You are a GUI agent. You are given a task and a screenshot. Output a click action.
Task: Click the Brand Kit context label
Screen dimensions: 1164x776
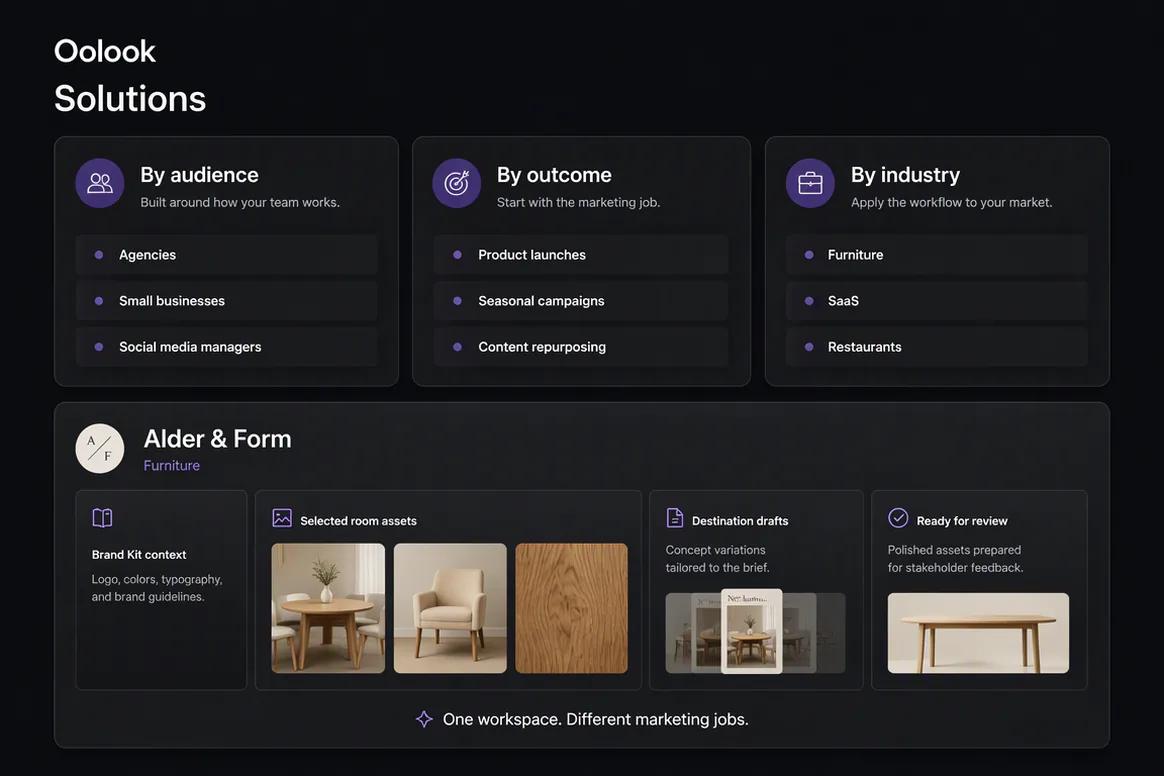click(139, 555)
